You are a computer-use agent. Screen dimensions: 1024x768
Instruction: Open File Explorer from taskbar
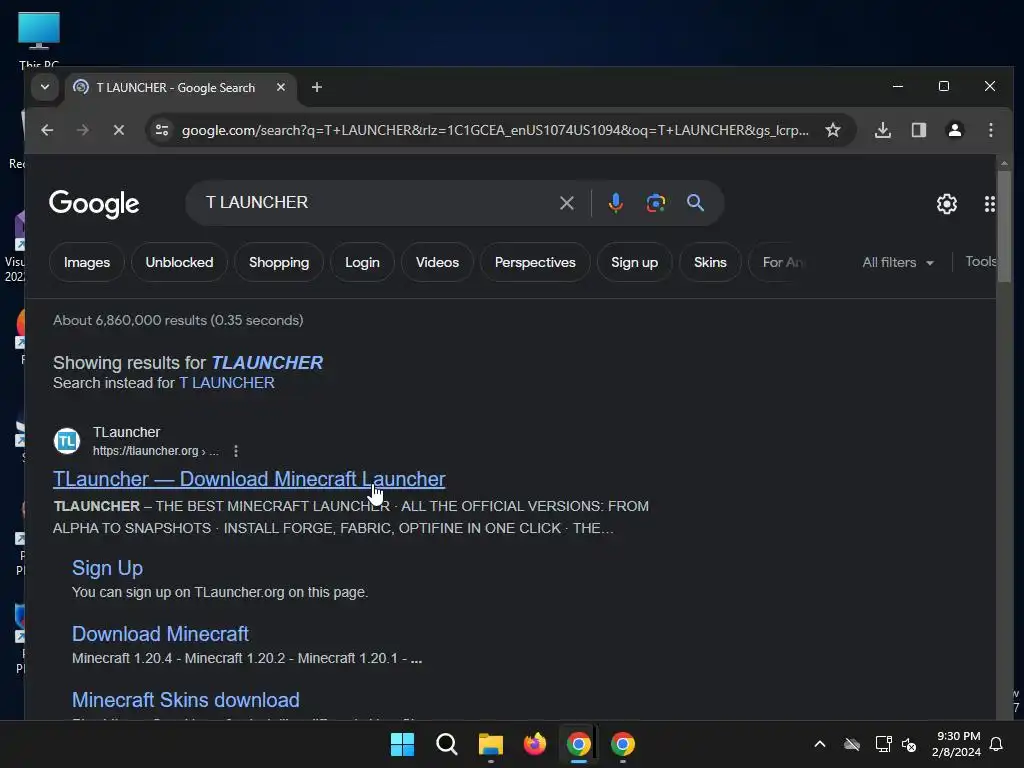(x=490, y=744)
